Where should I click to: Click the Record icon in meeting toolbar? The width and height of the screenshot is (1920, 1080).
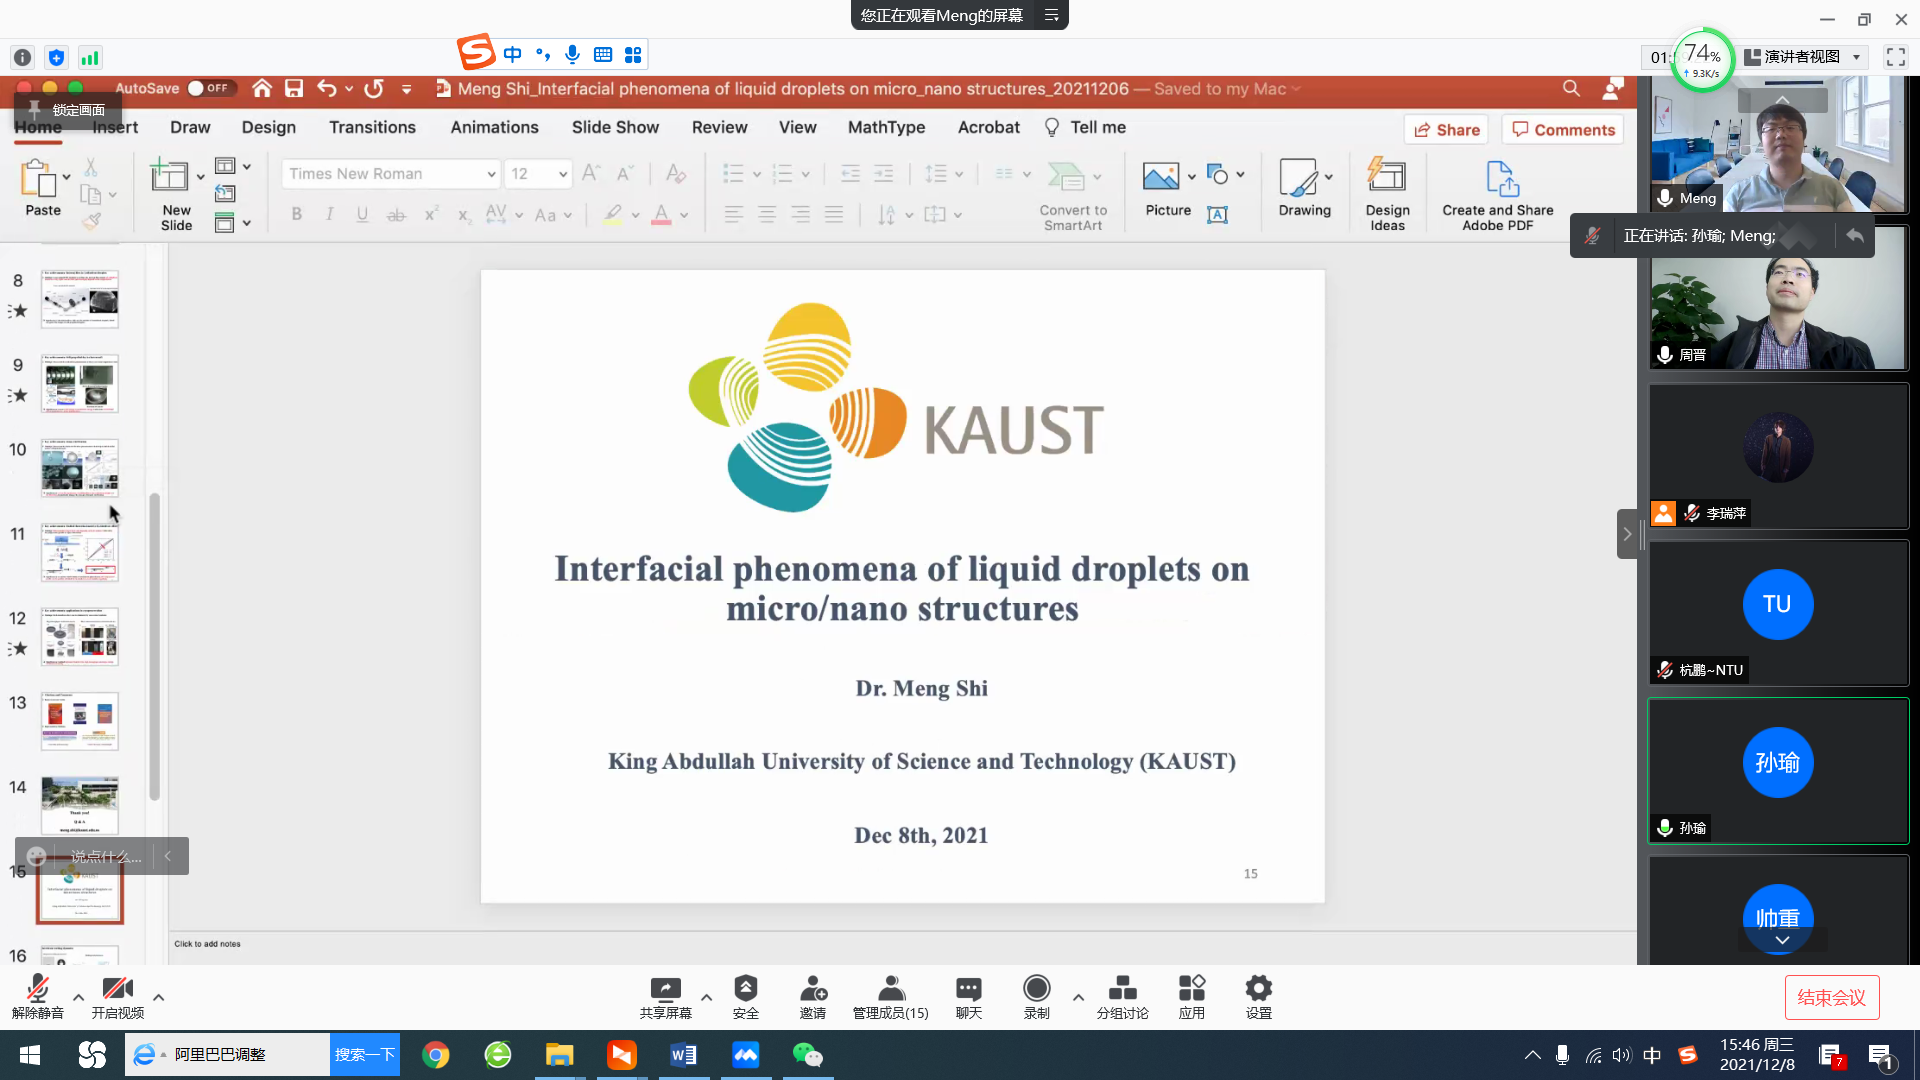(1036, 989)
